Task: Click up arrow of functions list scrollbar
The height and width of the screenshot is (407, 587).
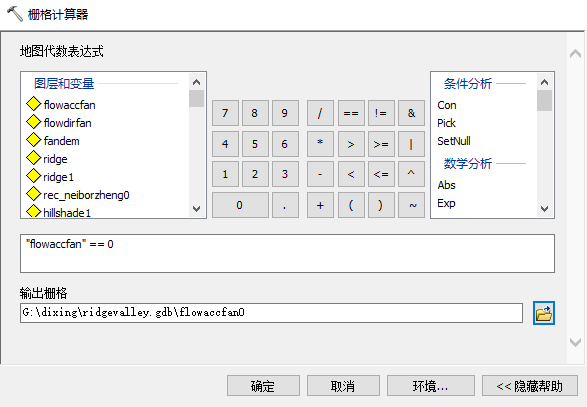Action: click(x=544, y=82)
